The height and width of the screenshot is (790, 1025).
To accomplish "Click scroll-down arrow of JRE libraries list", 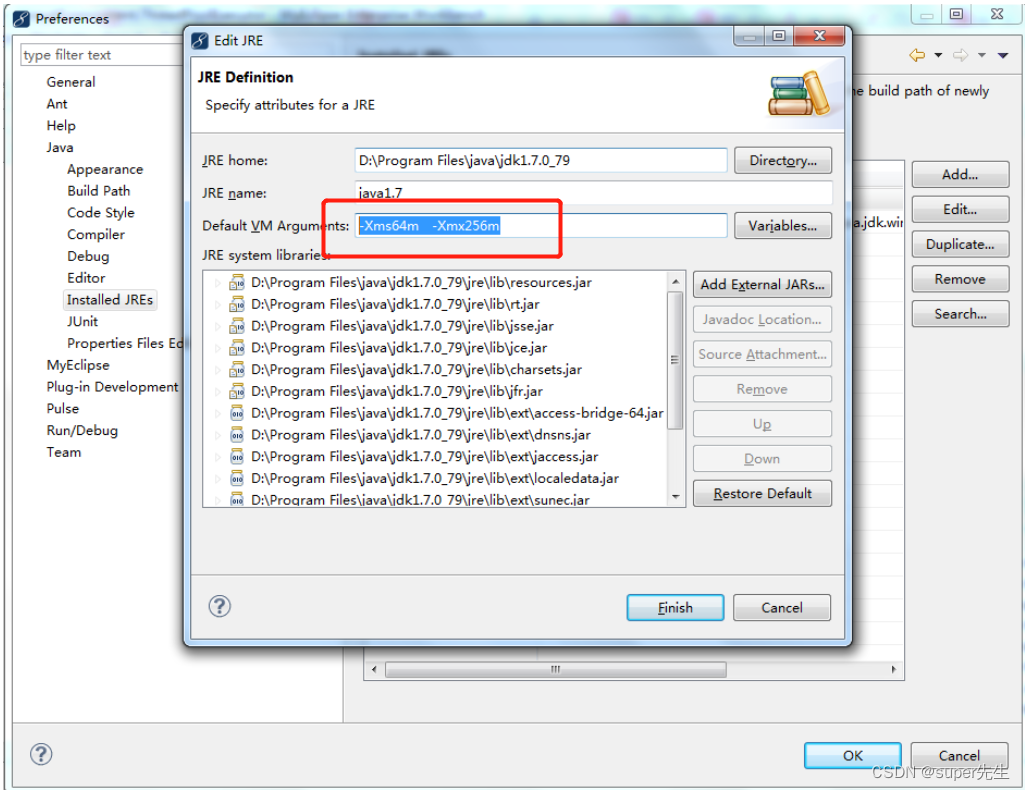I will tap(675, 497).
